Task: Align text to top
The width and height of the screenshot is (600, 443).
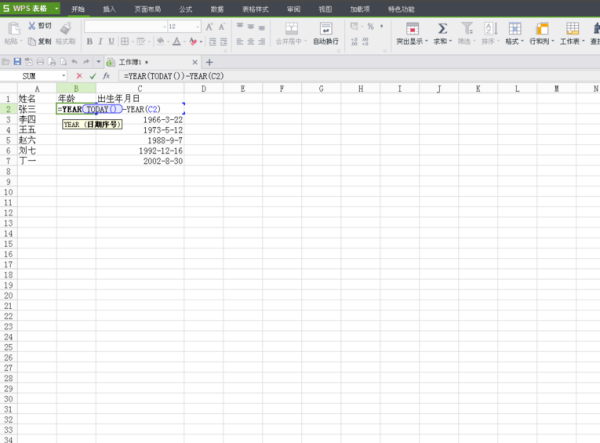Action: (x=240, y=26)
